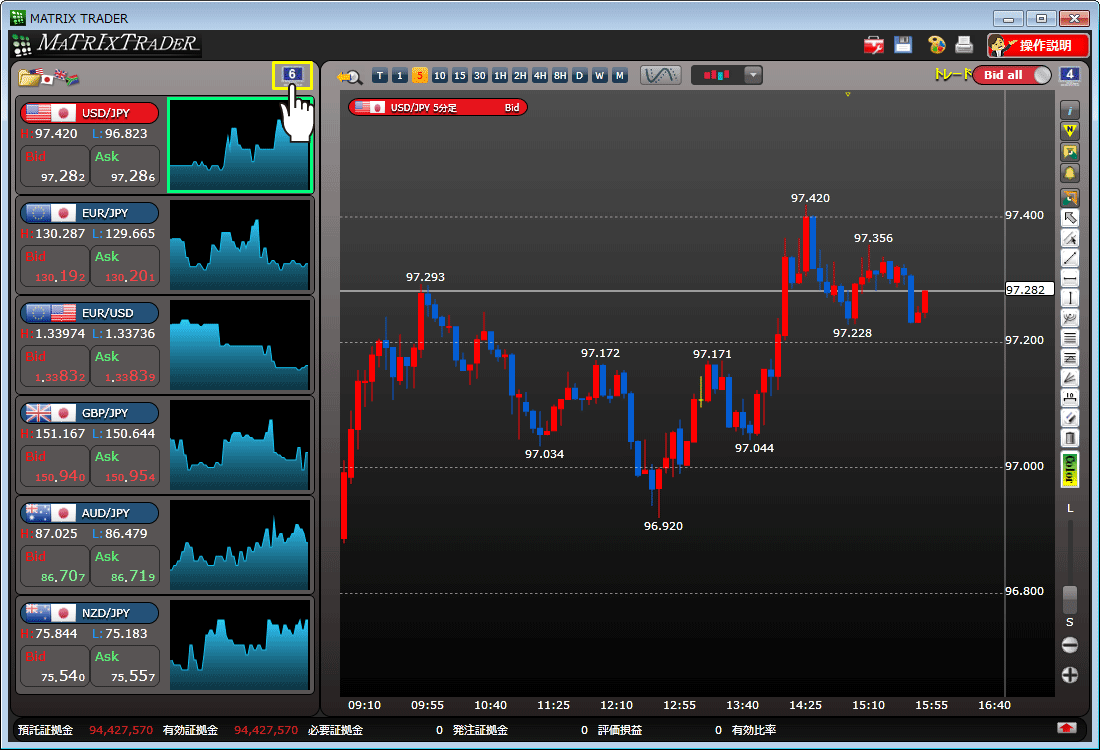
Task: Click the GBP/JPY mini chart thumbnail
Action: coord(240,445)
